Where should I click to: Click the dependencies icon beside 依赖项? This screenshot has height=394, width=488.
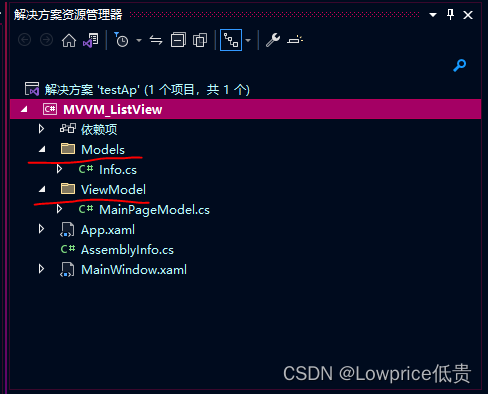[x=68, y=128]
